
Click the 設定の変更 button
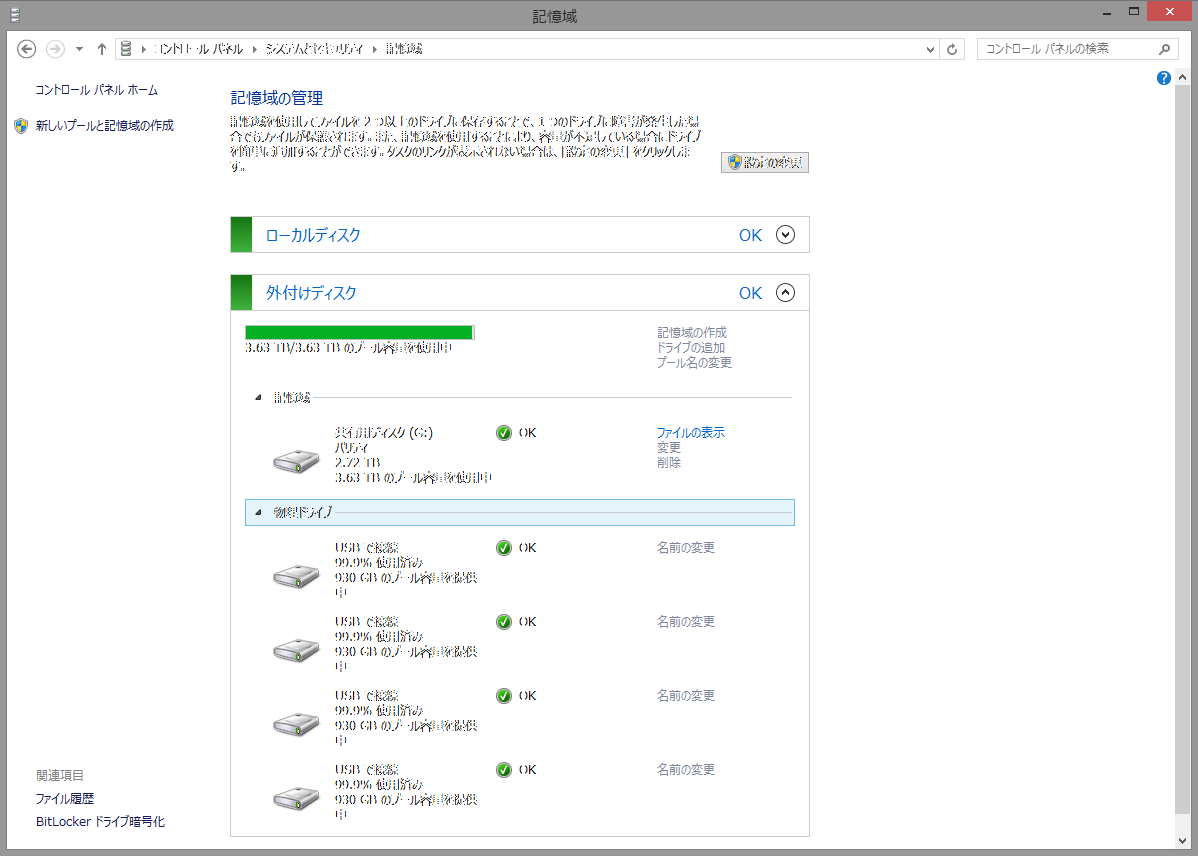tap(765, 162)
